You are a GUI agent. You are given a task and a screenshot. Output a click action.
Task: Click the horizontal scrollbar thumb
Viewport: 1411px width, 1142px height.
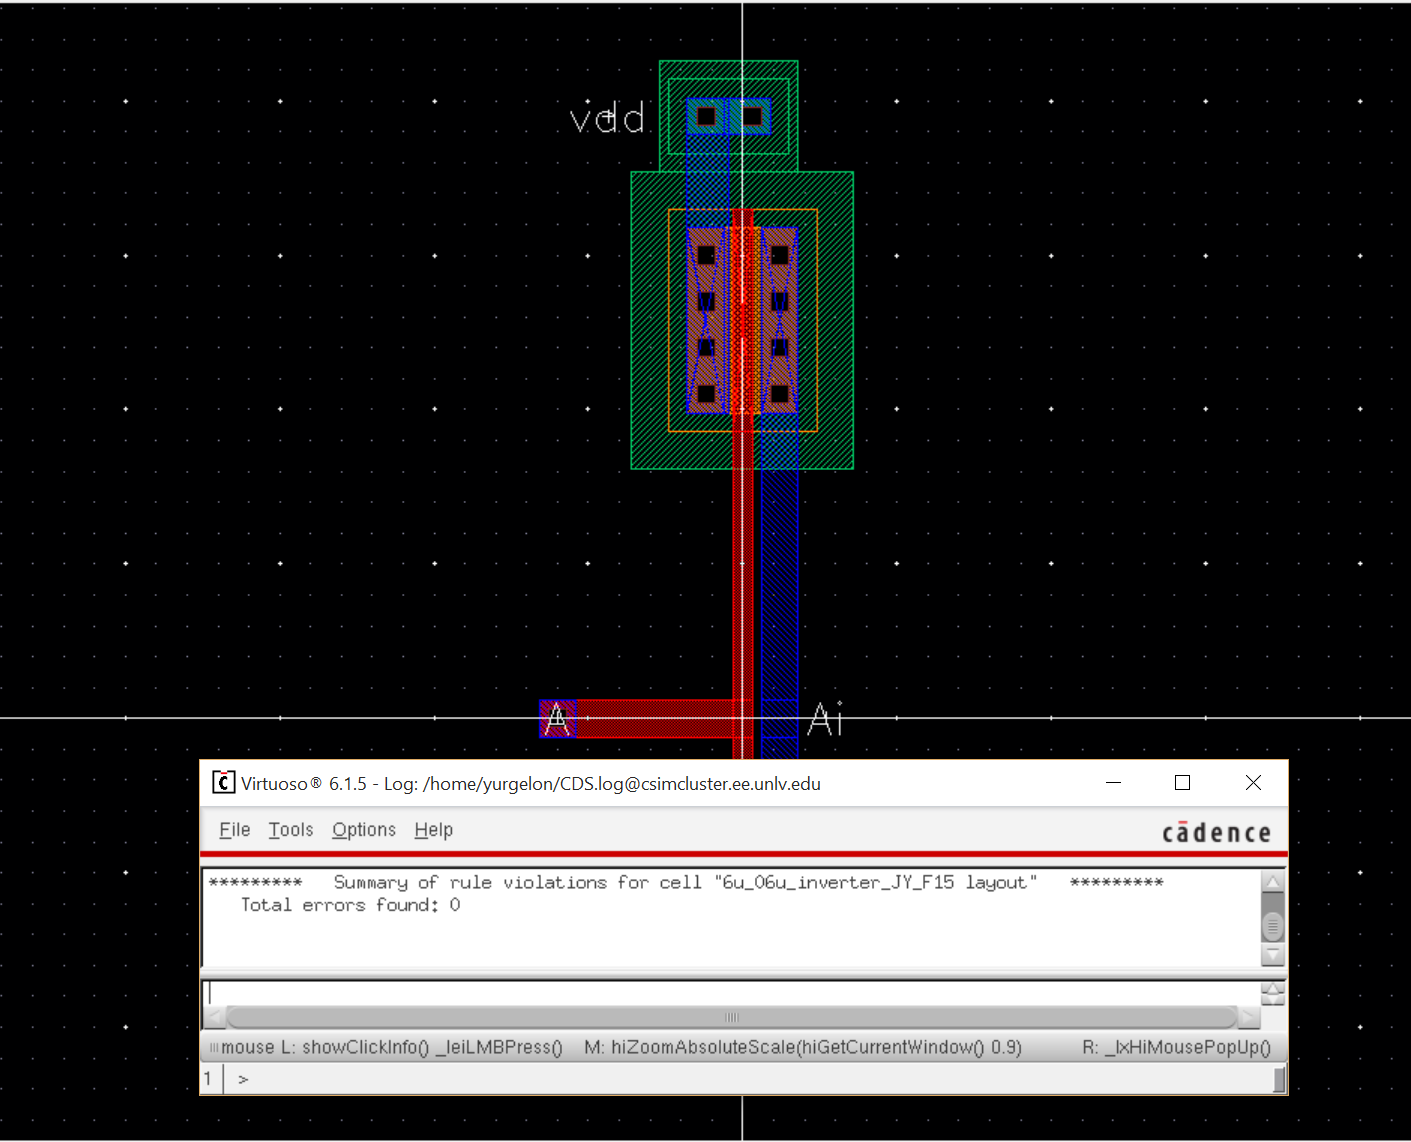click(x=731, y=1018)
